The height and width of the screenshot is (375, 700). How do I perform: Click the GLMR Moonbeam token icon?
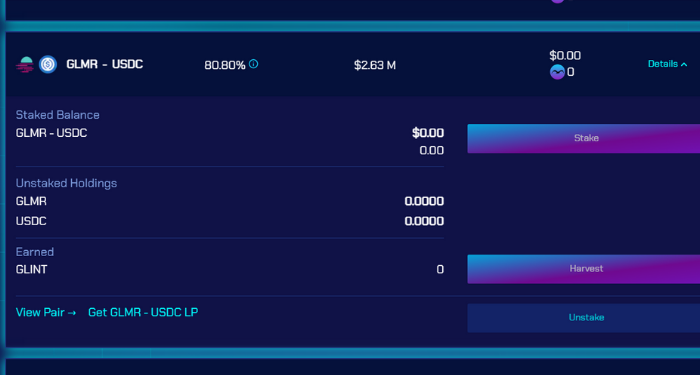(x=25, y=65)
